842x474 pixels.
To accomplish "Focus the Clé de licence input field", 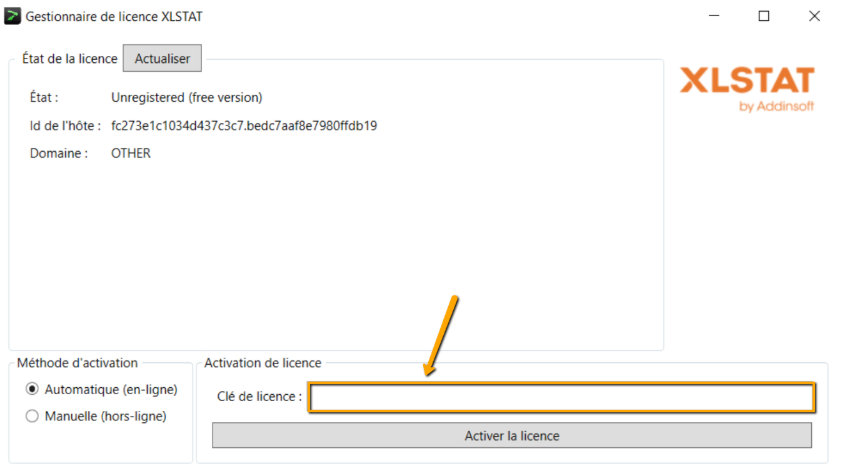I will point(561,397).
